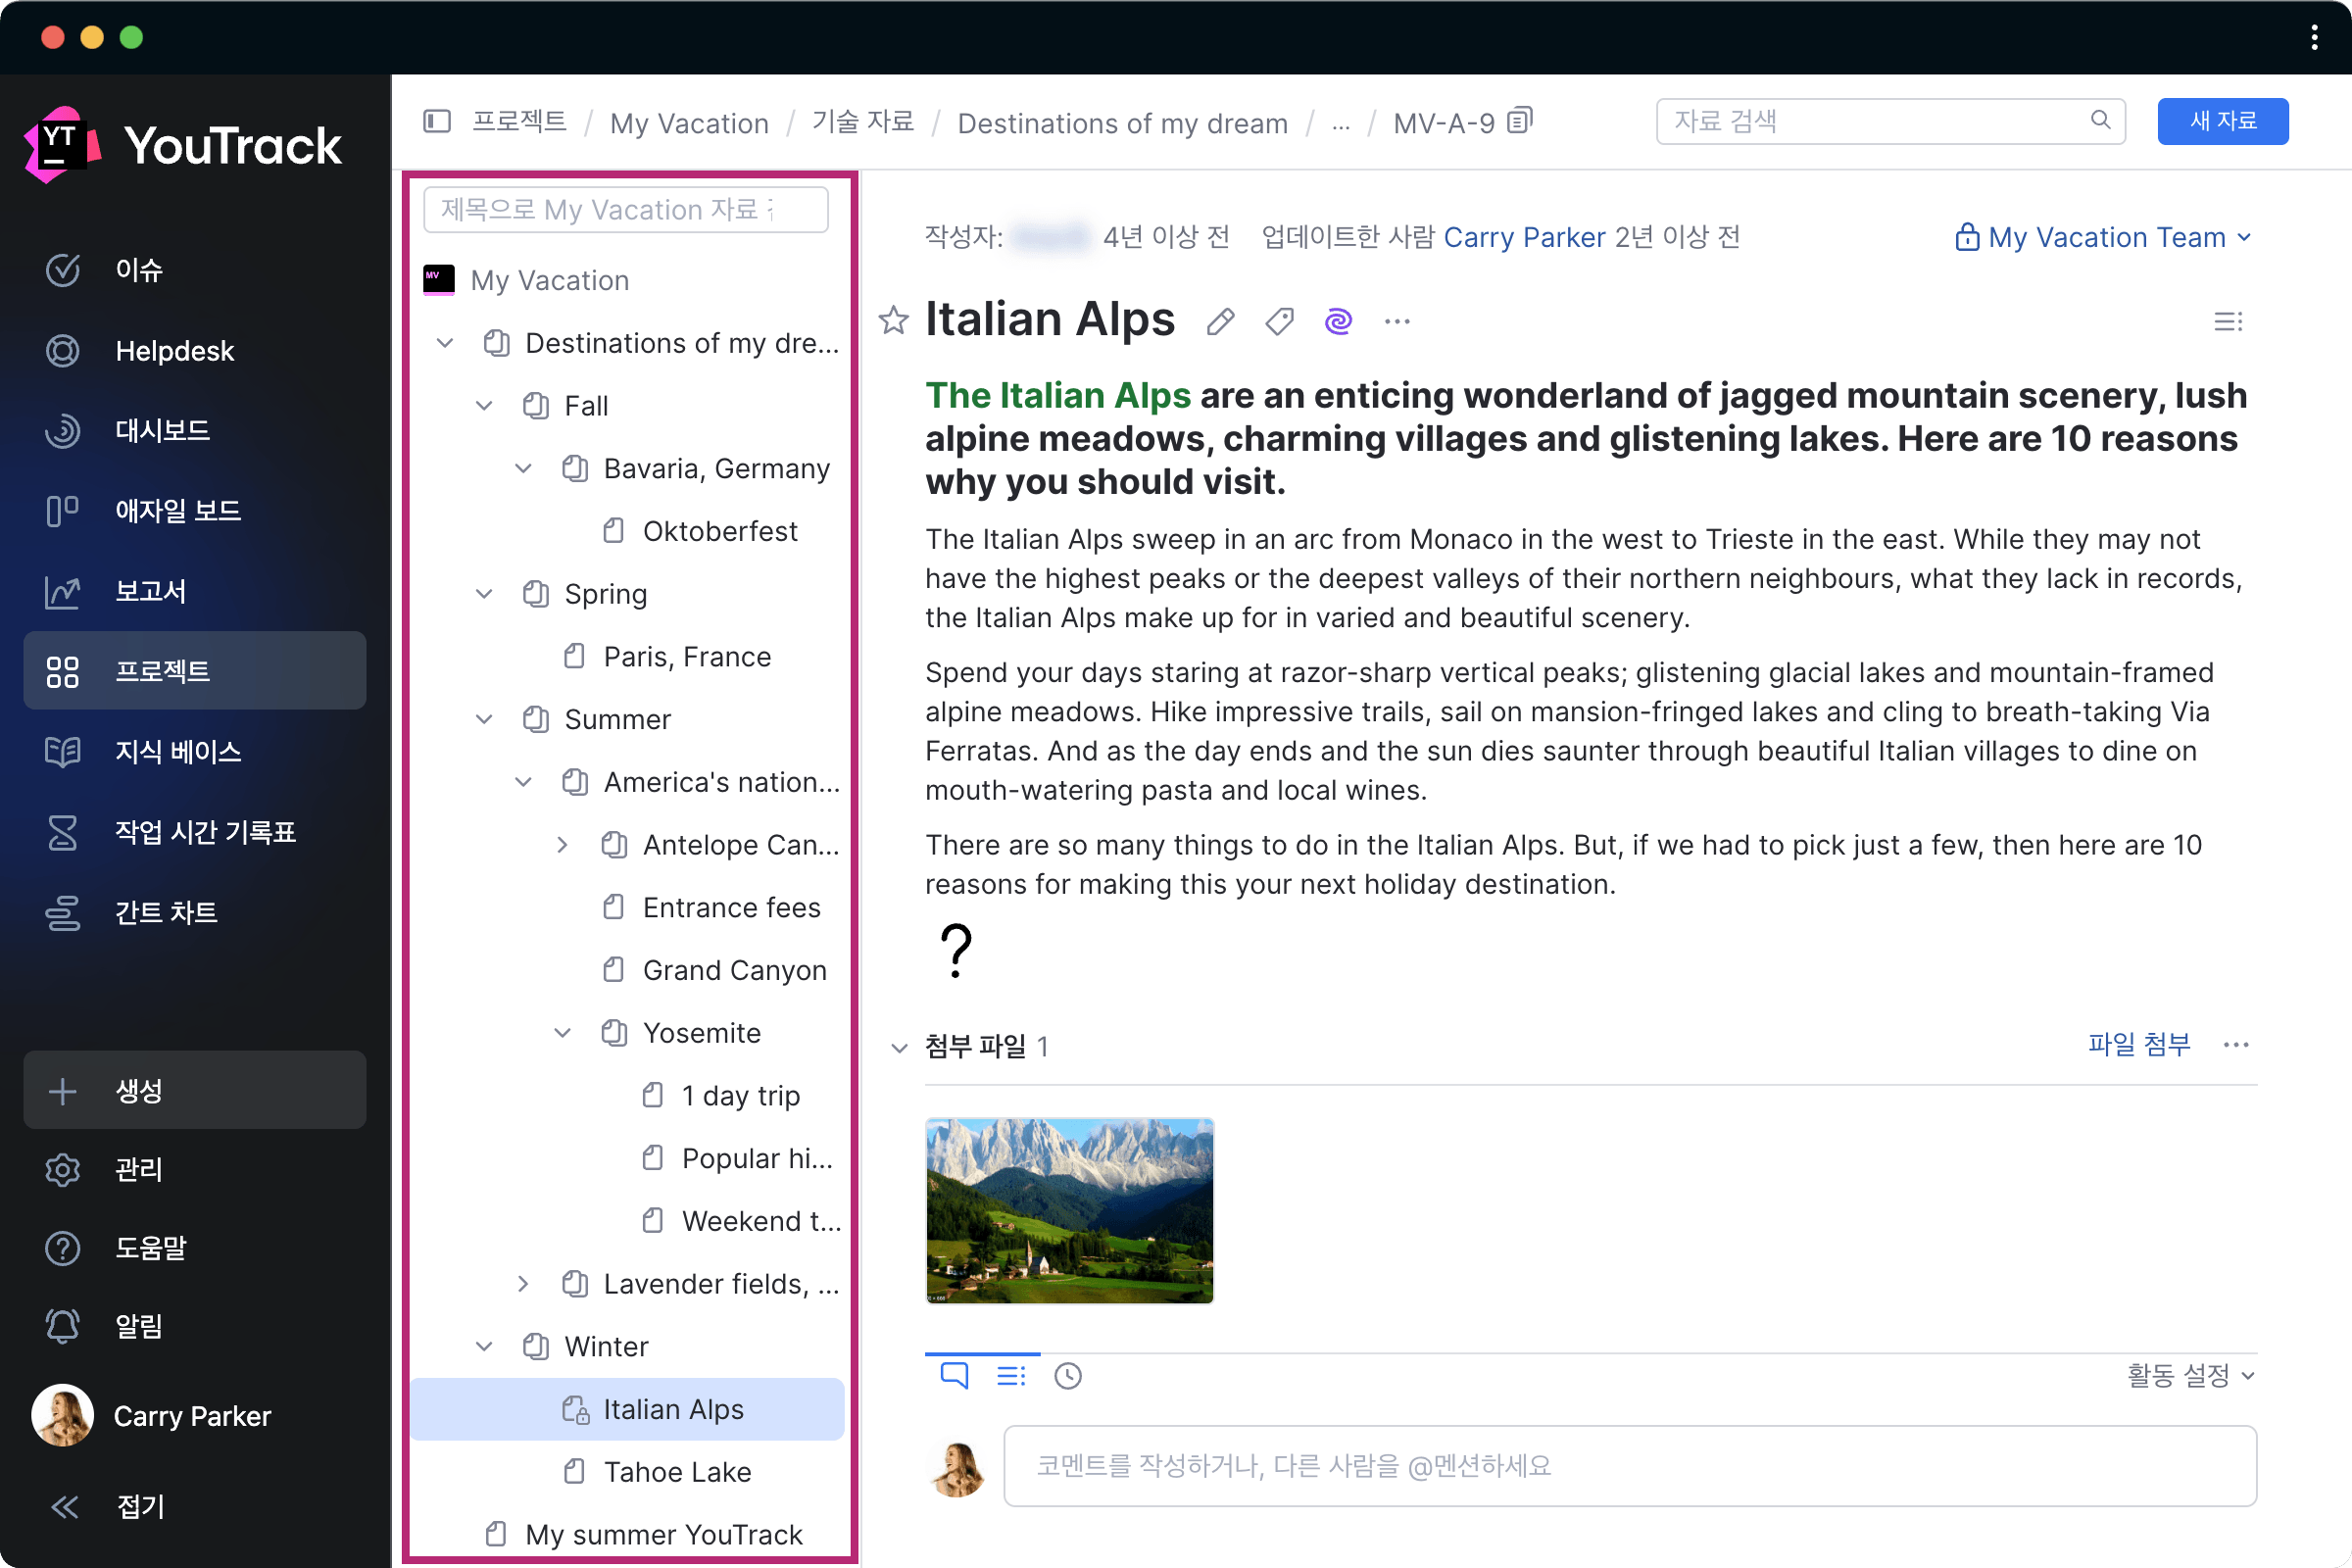
Task: Expand the Lavender fields tree node
Action: tap(523, 1284)
